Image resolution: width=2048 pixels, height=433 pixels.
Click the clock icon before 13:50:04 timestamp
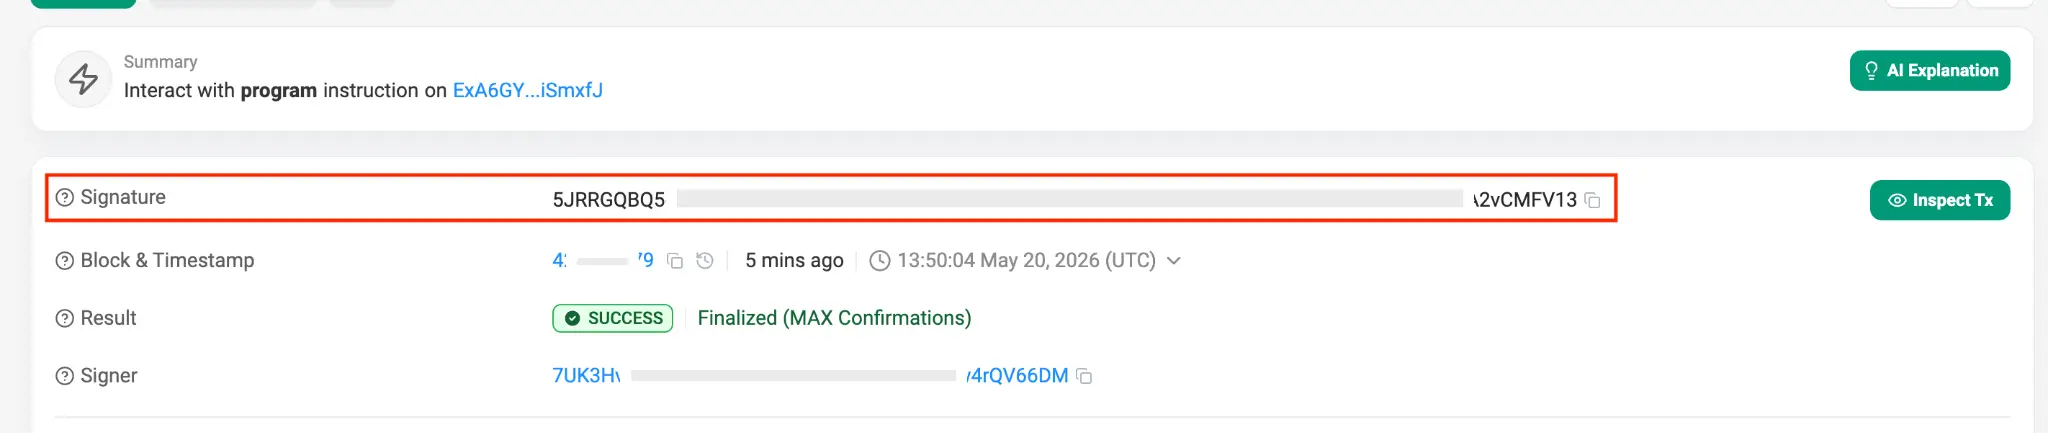tap(880, 261)
